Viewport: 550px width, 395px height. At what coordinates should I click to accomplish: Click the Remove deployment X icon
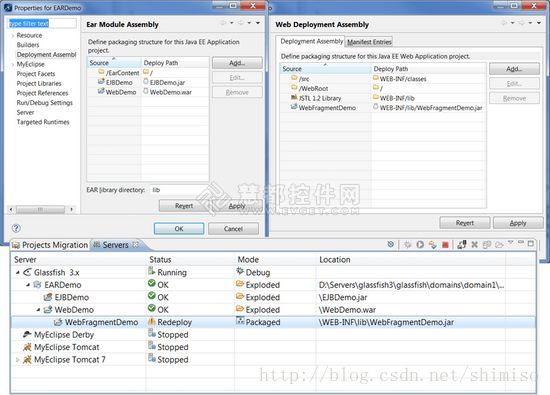coord(474,245)
